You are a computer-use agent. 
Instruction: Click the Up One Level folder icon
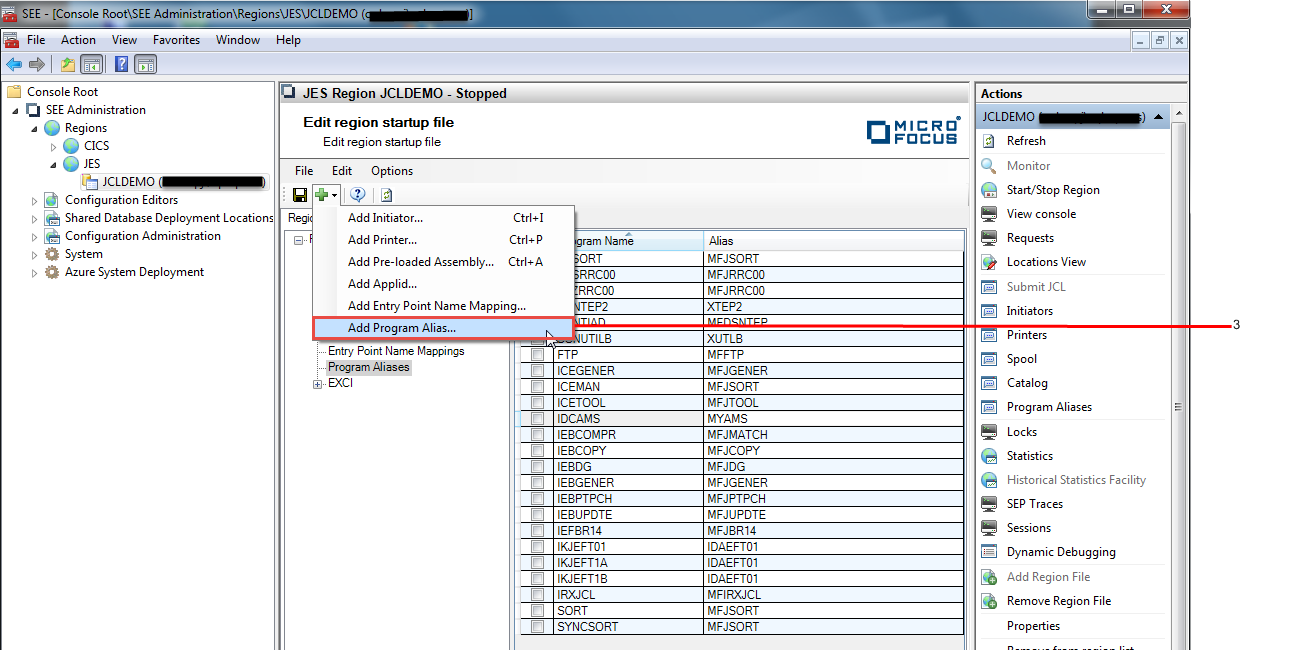coord(67,65)
